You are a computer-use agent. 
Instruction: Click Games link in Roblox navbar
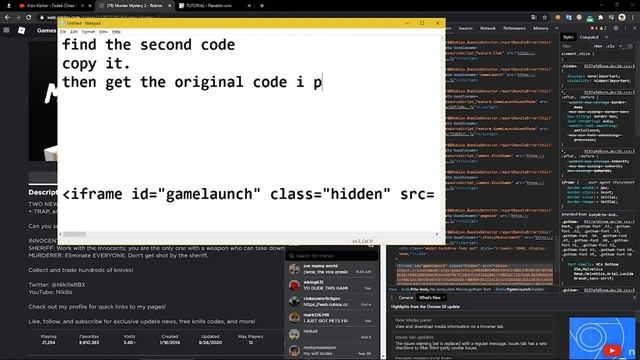tap(46, 30)
